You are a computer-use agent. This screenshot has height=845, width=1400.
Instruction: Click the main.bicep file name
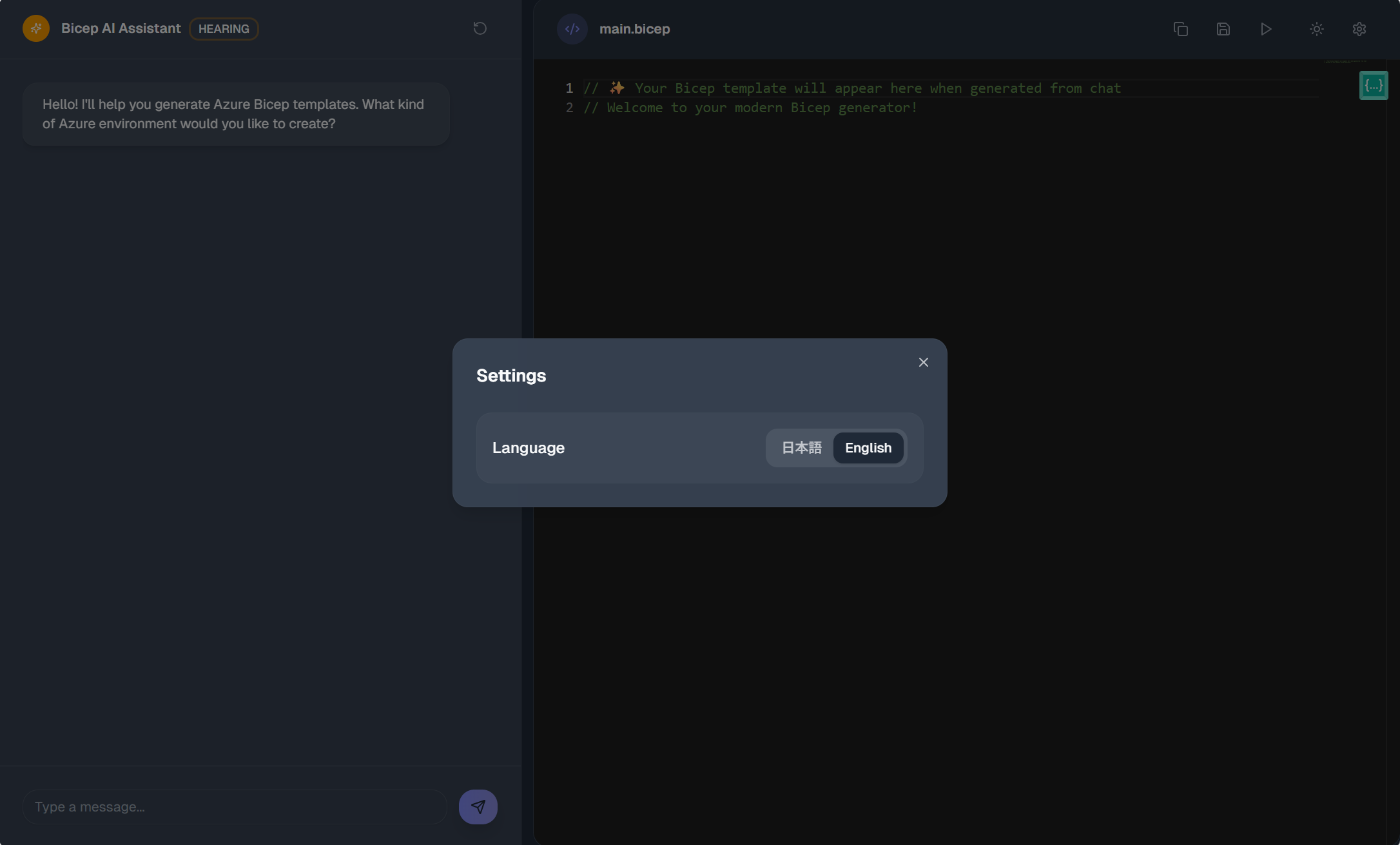635,29
